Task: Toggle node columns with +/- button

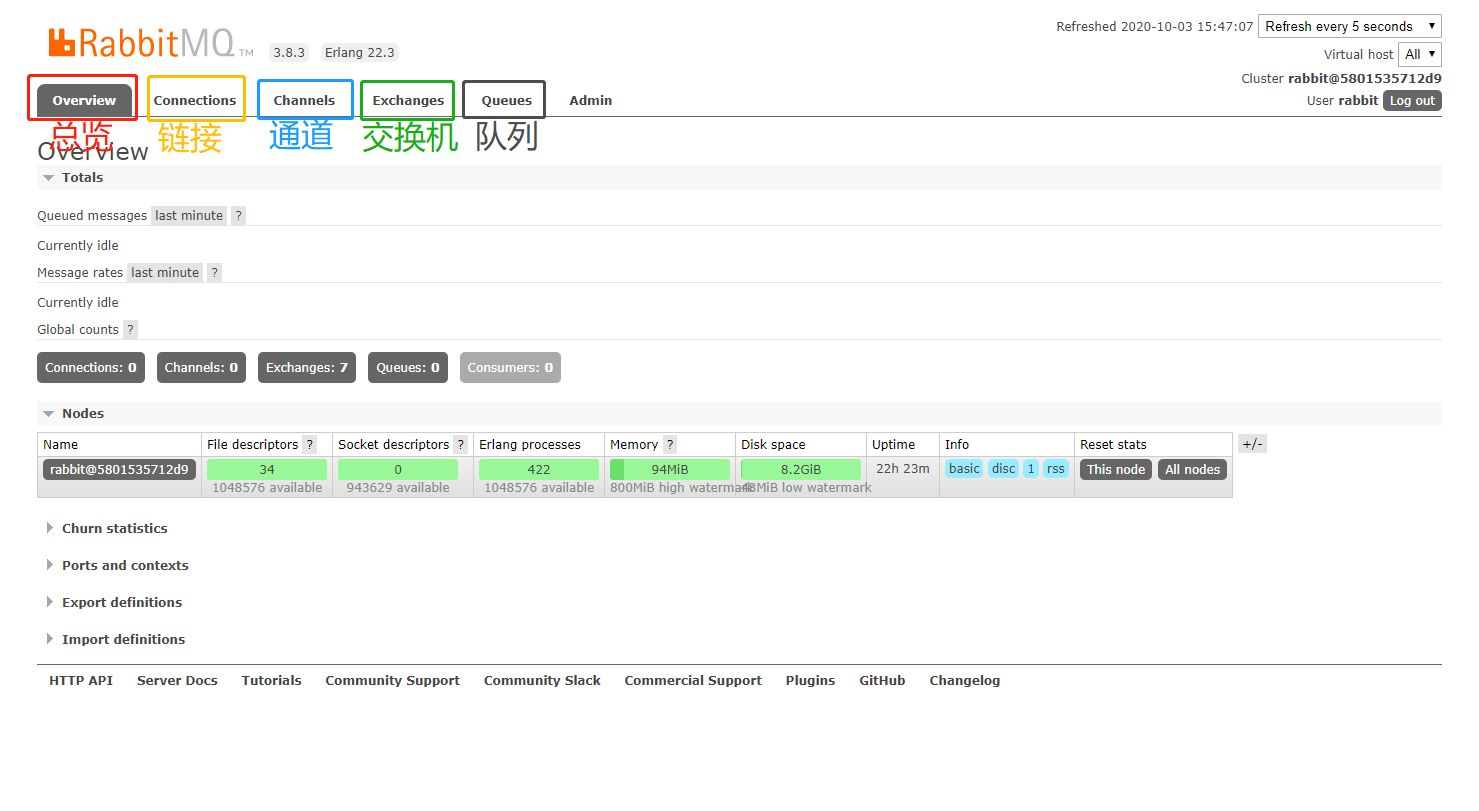Action: (x=1252, y=445)
